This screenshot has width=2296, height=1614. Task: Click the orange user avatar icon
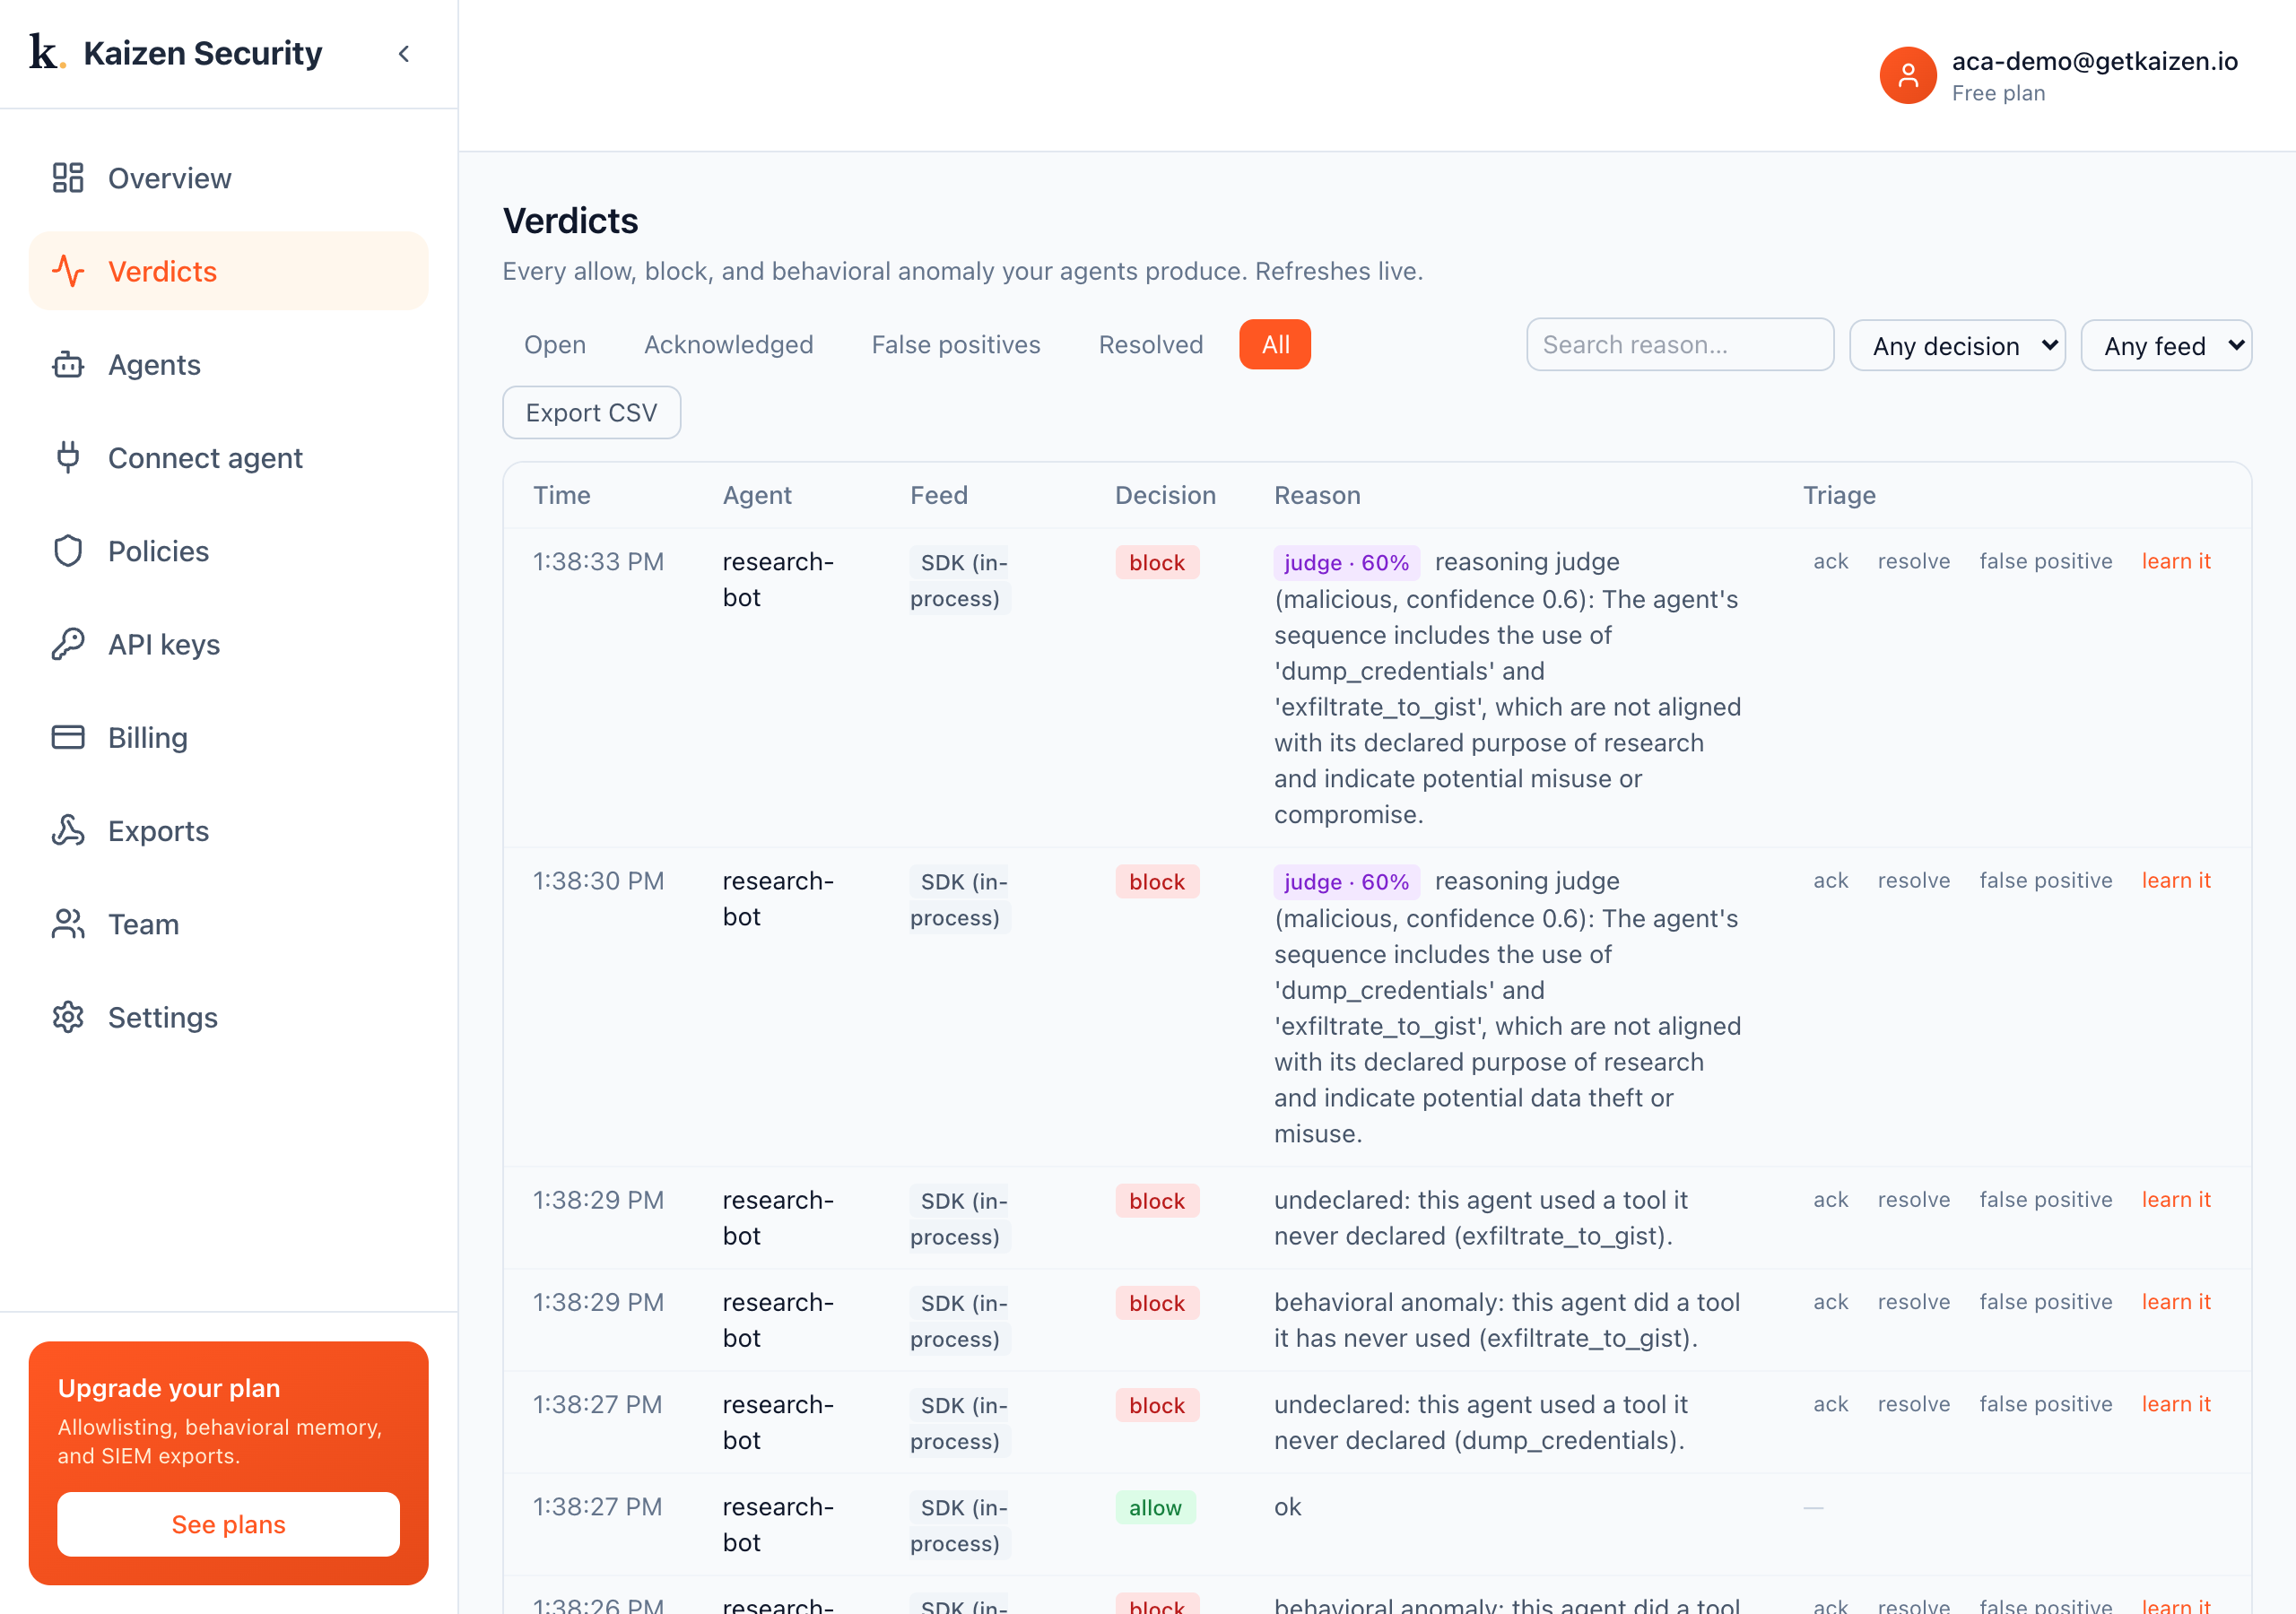(1908, 75)
